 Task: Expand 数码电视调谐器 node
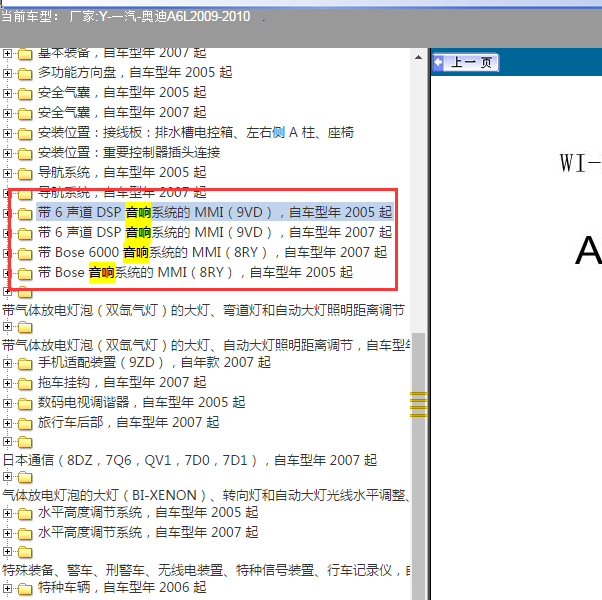click(x=7, y=403)
